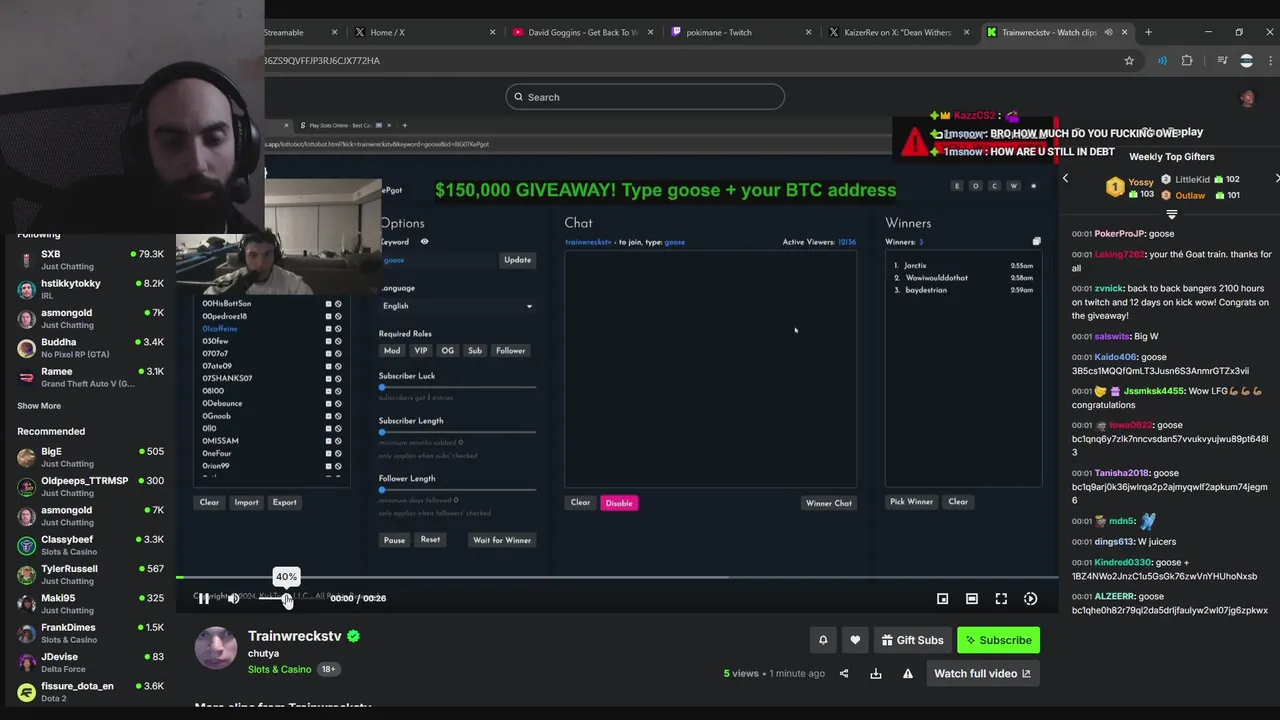
Task: Open Classybeef recommended channel
Action: [90, 545]
